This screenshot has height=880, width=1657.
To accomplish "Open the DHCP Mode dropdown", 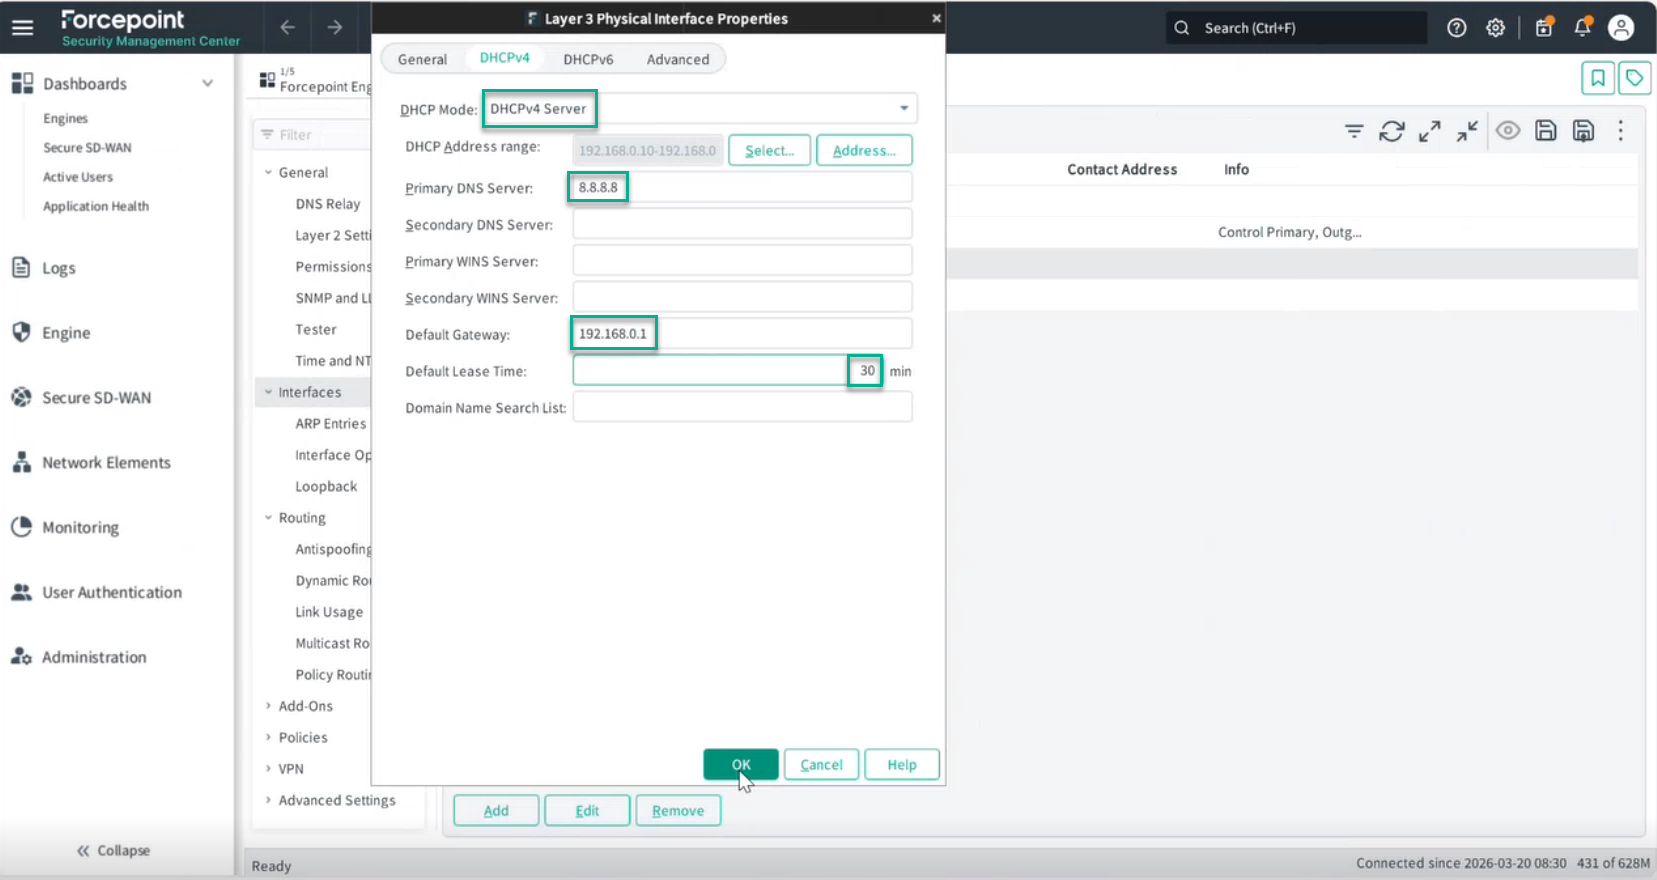I will [903, 108].
